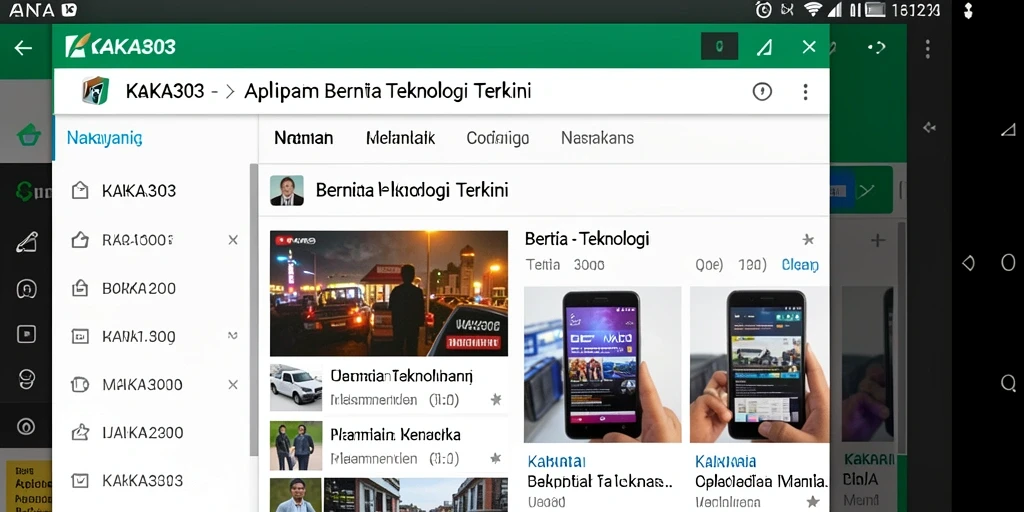
Task: Open the night street news image
Action: (389, 293)
